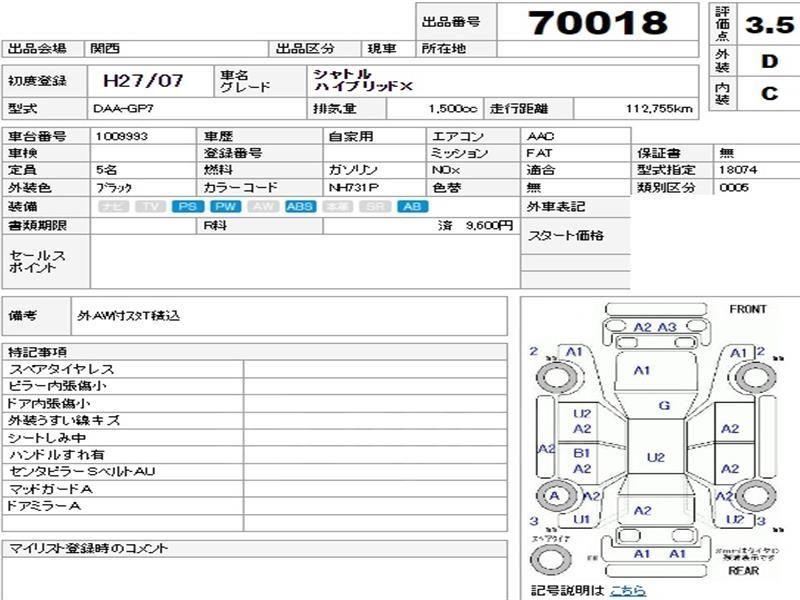Image resolution: width=800 pixels, height=600 pixels.
Task: Select the B1 mark on the car diagram
Action: [582, 453]
